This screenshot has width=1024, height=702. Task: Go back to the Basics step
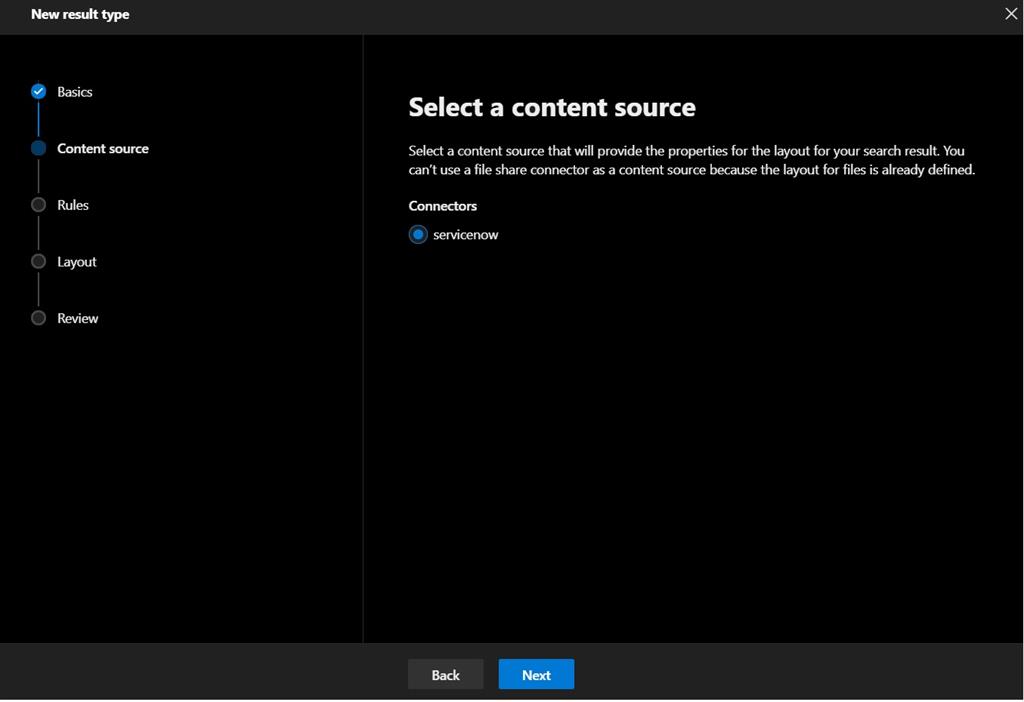(75, 91)
